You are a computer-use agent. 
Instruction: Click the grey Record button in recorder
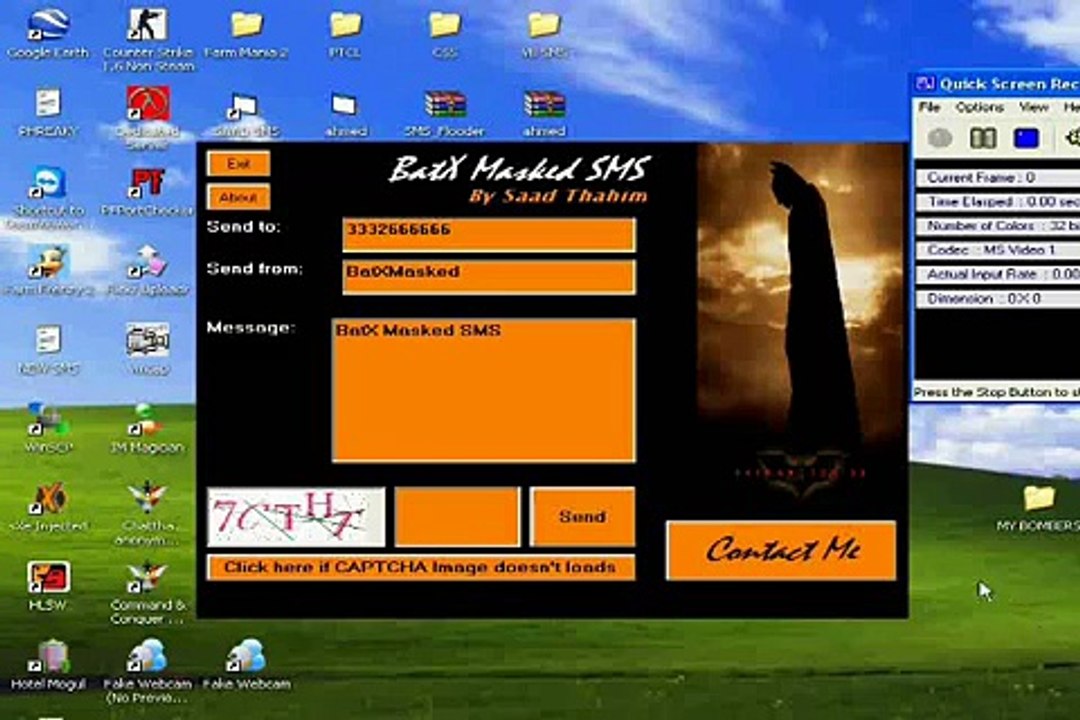point(939,138)
